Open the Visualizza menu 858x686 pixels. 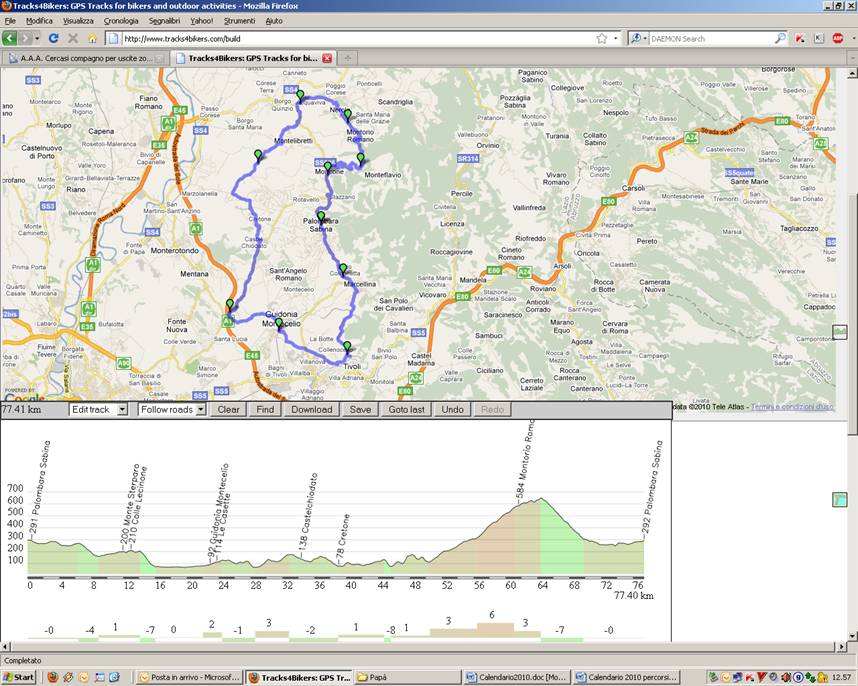78,21
